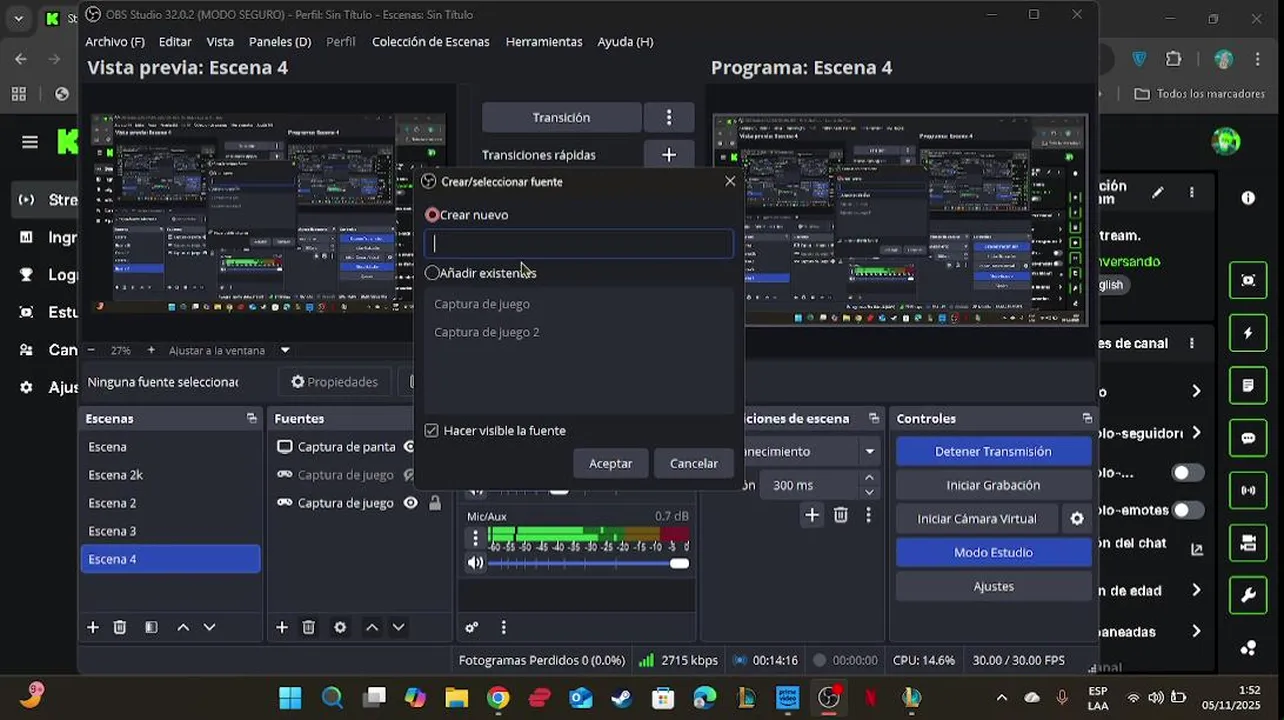Add scene transition with plus icon
Image resolution: width=1284 pixels, height=720 pixels.
[812, 515]
